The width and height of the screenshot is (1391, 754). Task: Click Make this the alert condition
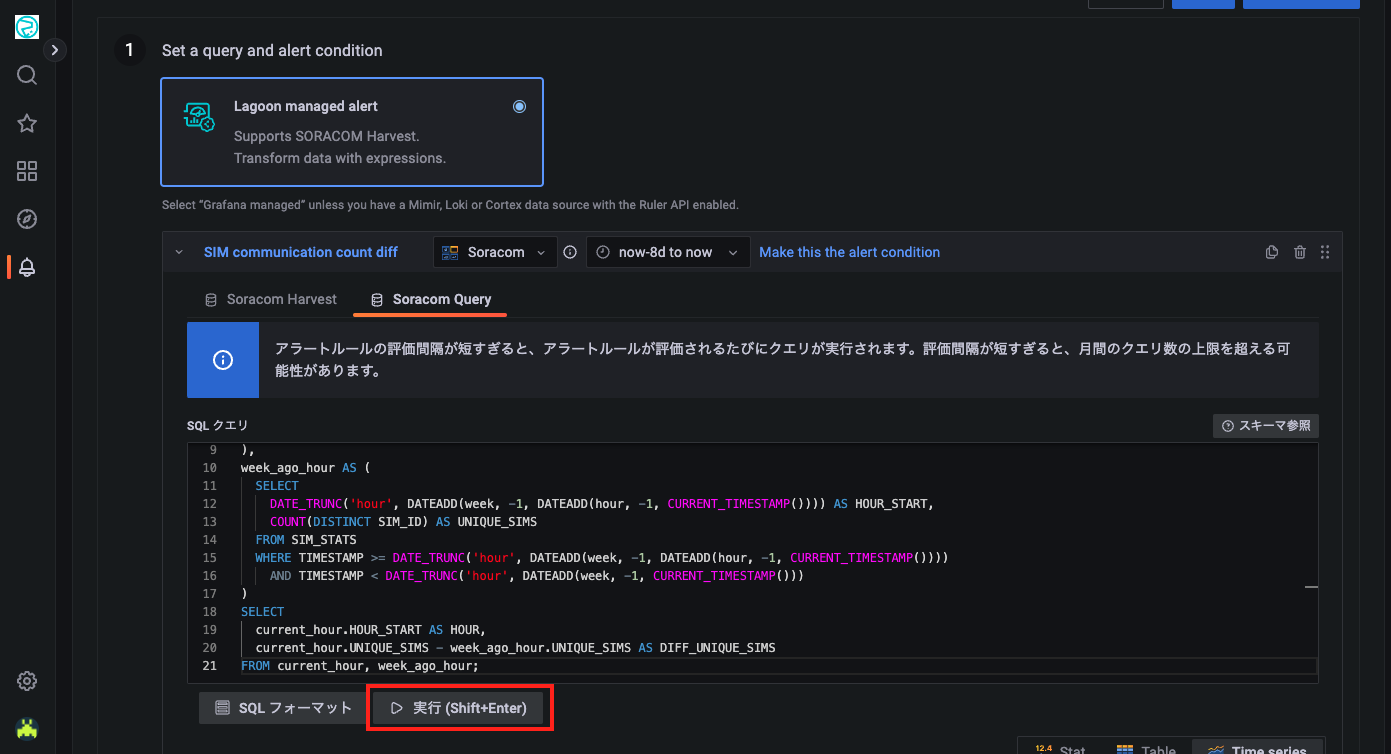849,252
